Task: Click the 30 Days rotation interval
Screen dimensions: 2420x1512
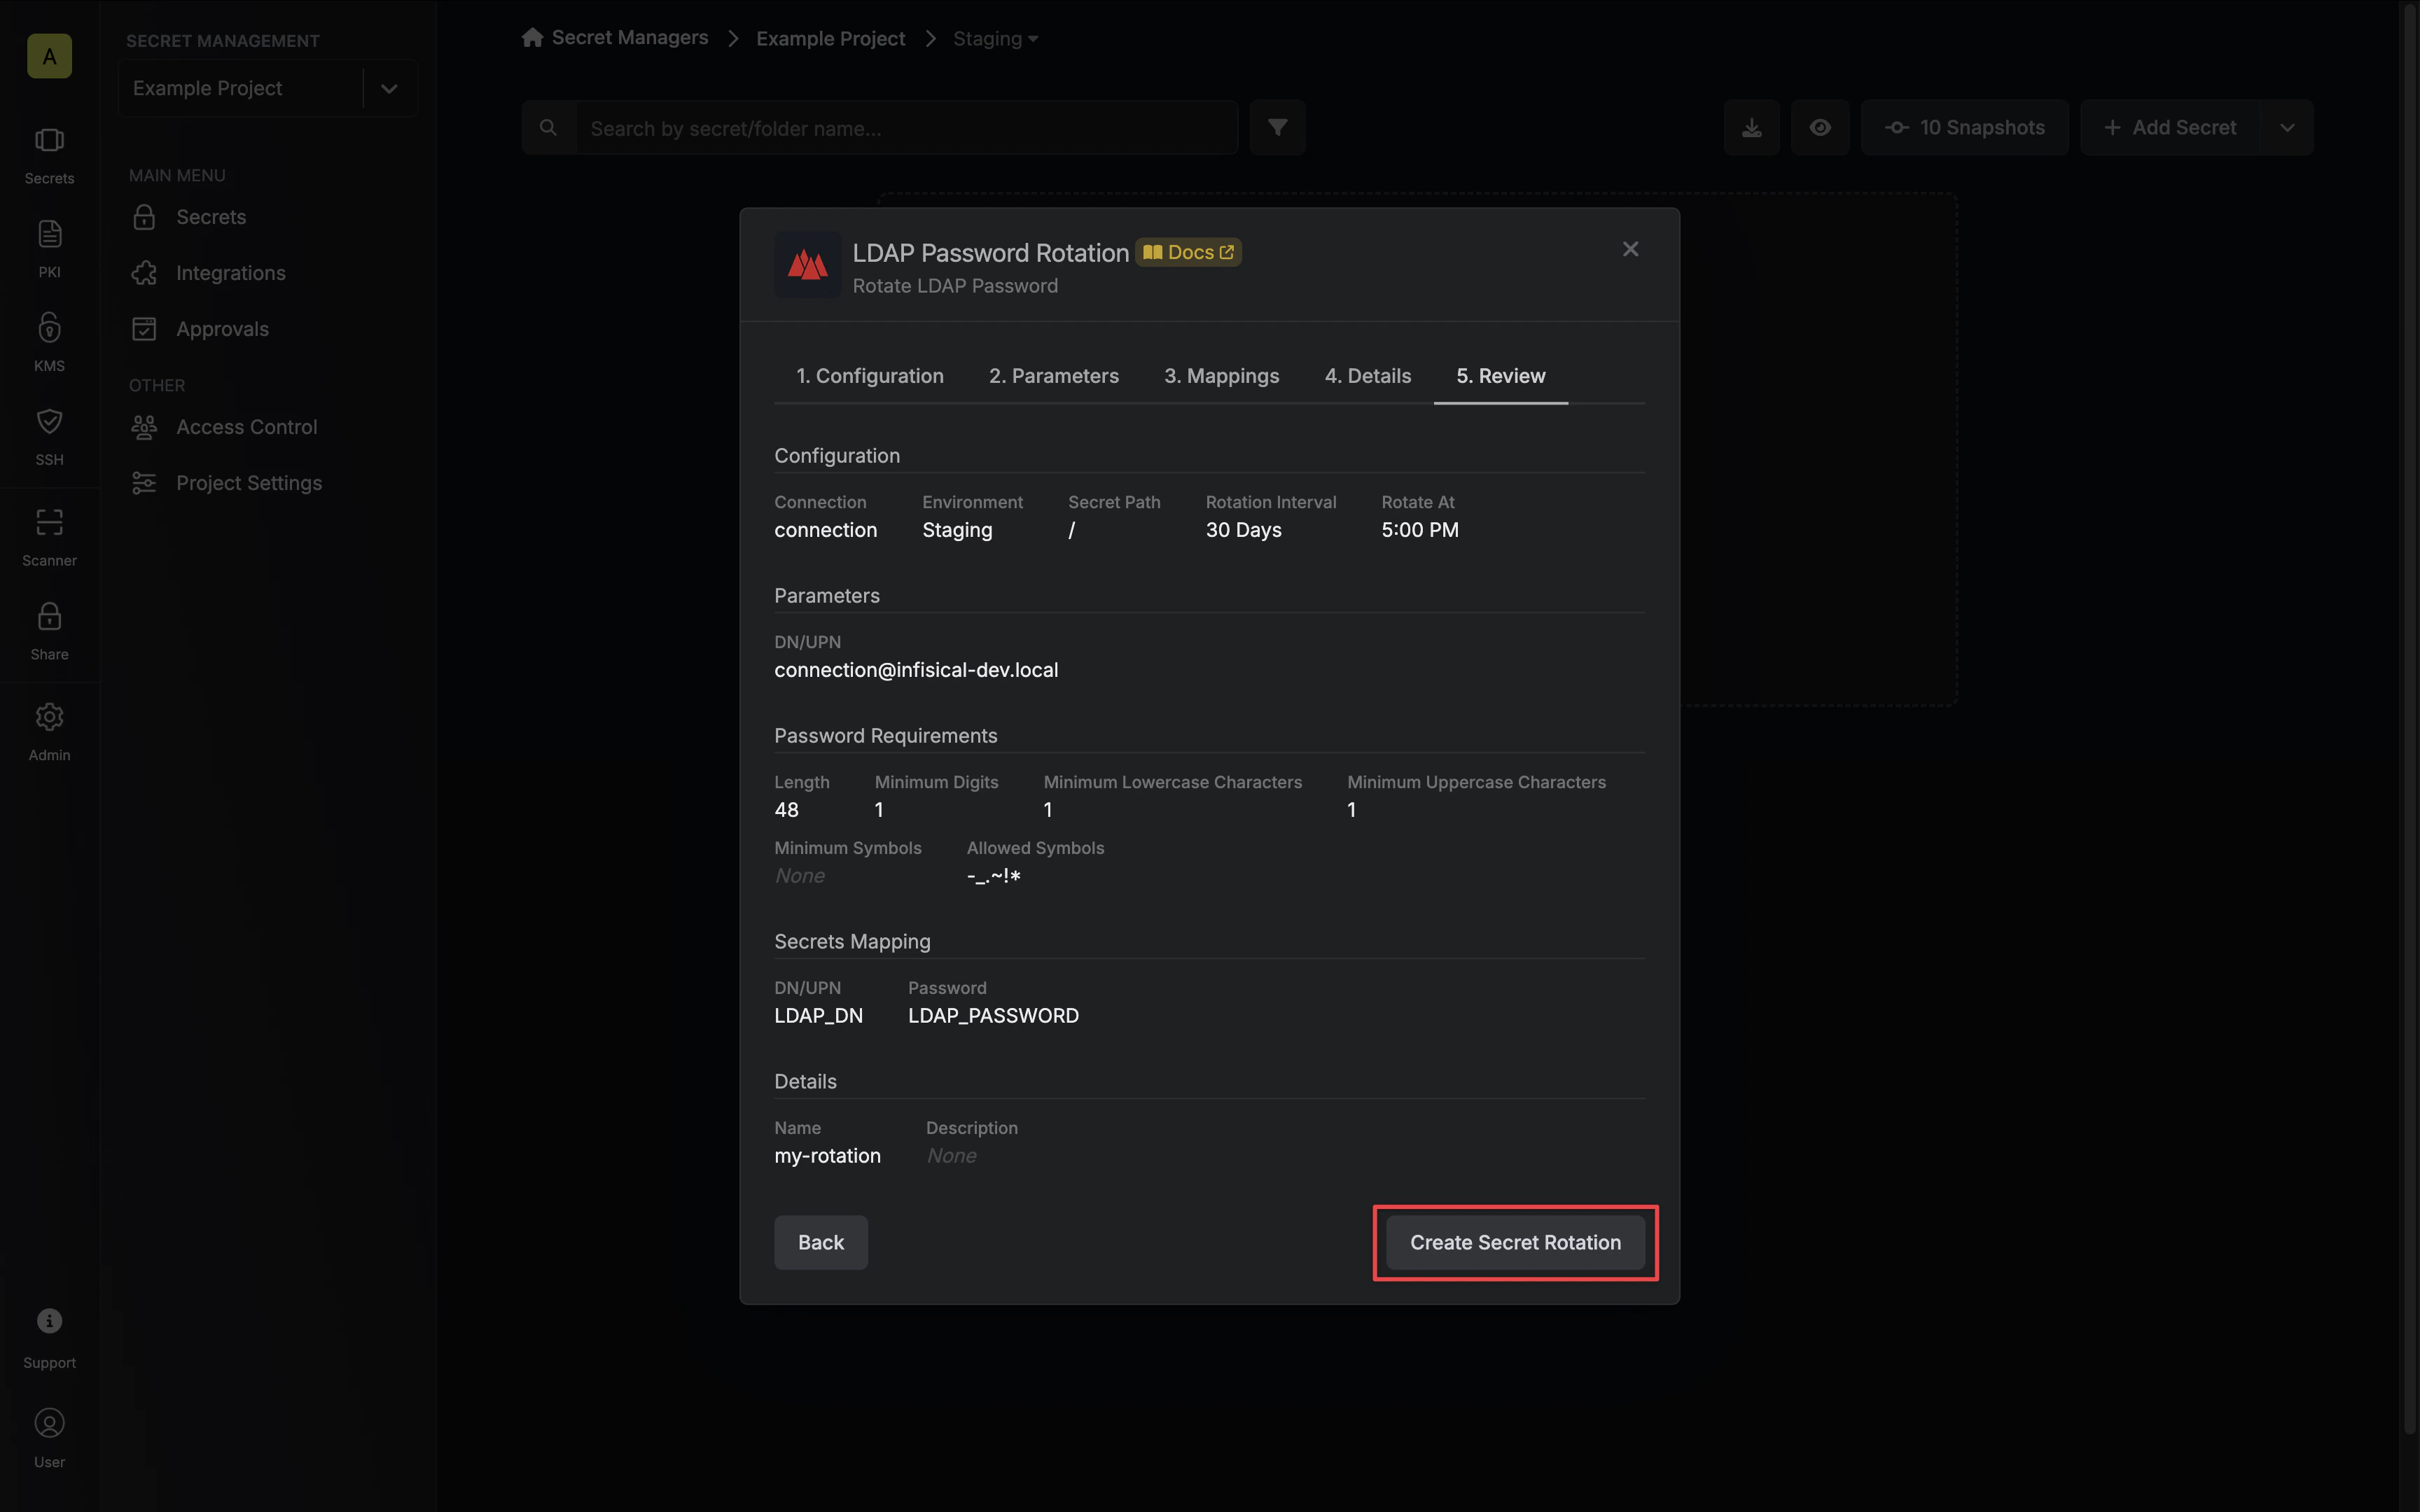Action: click(x=1243, y=530)
